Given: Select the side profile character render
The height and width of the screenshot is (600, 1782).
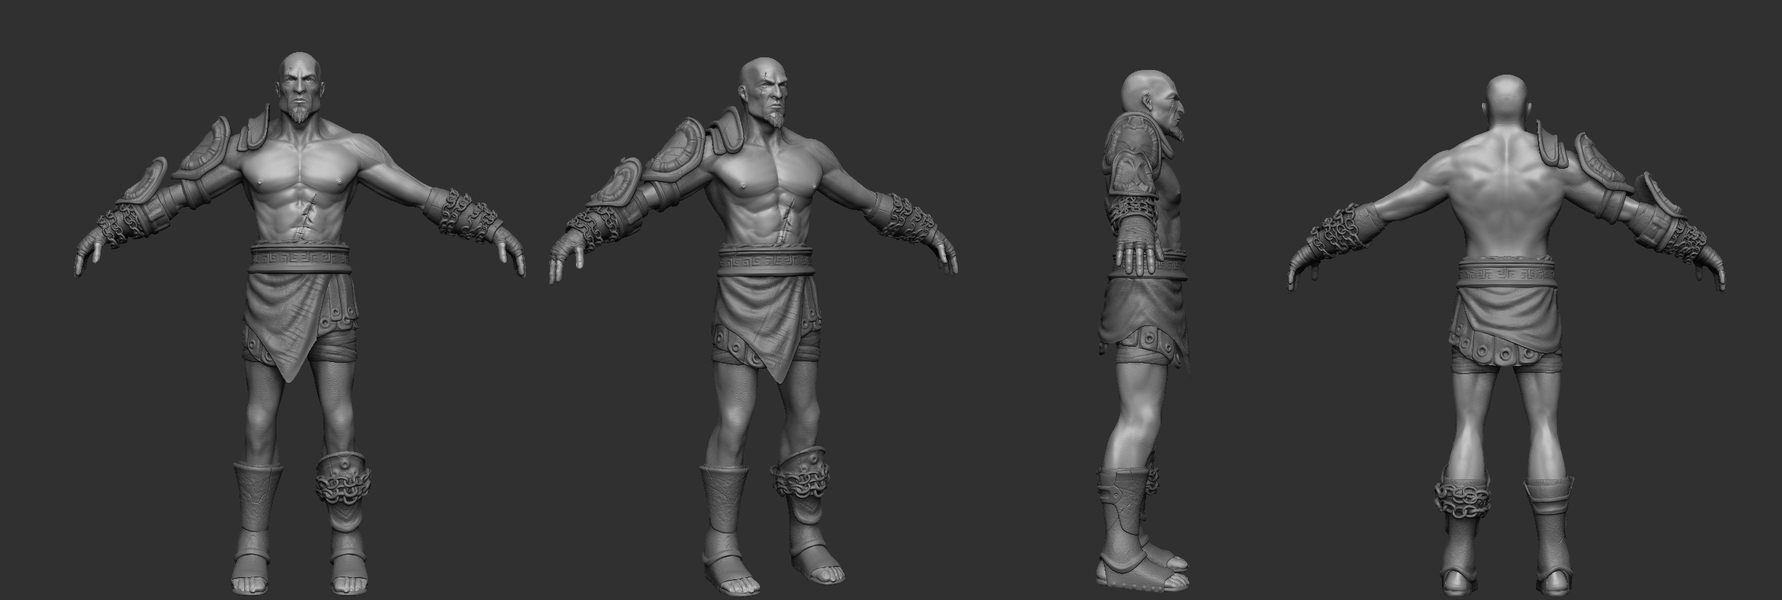Looking at the screenshot, I should pos(1143,330).
